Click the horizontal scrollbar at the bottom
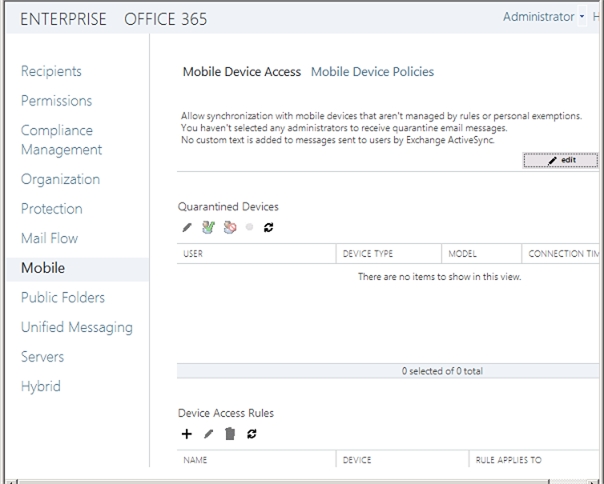 coord(284,482)
